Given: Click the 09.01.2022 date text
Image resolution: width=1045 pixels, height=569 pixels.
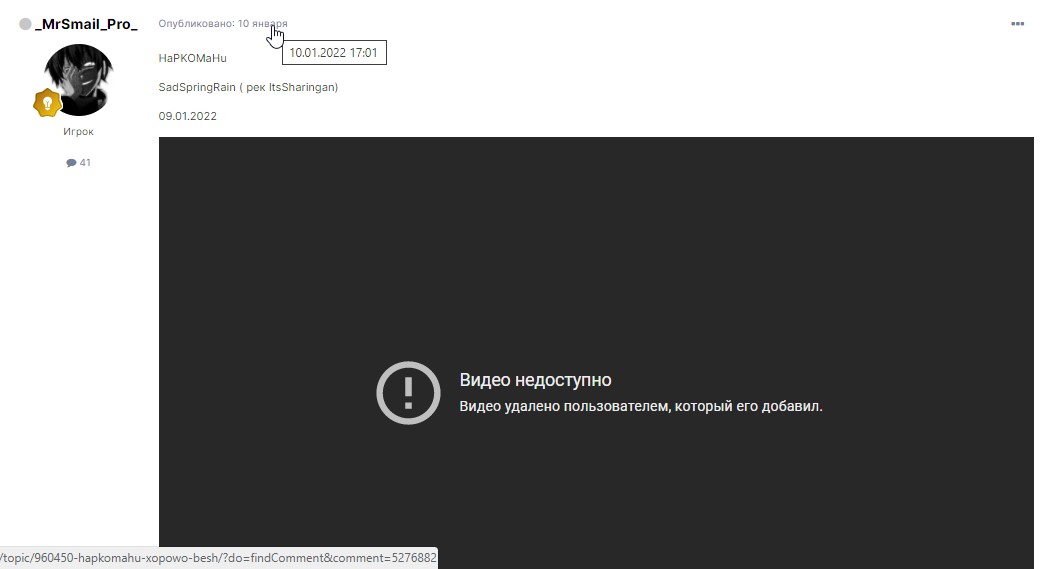Looking at the screenshot, I should [188, 116].
